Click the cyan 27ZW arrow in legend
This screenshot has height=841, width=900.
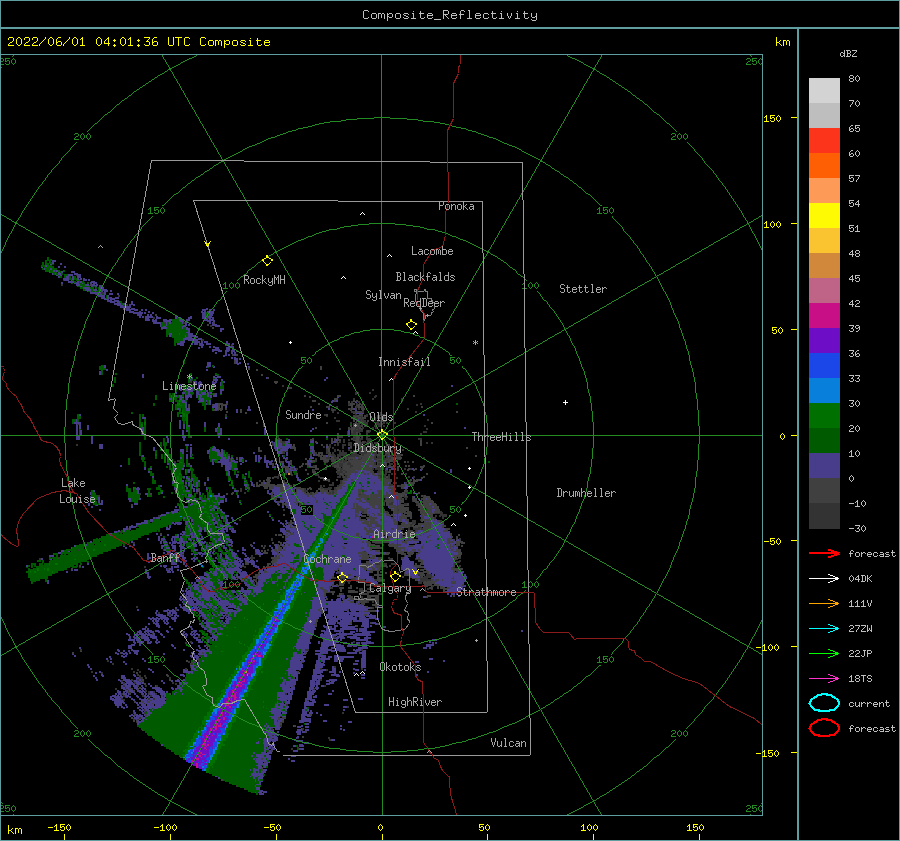824,629
